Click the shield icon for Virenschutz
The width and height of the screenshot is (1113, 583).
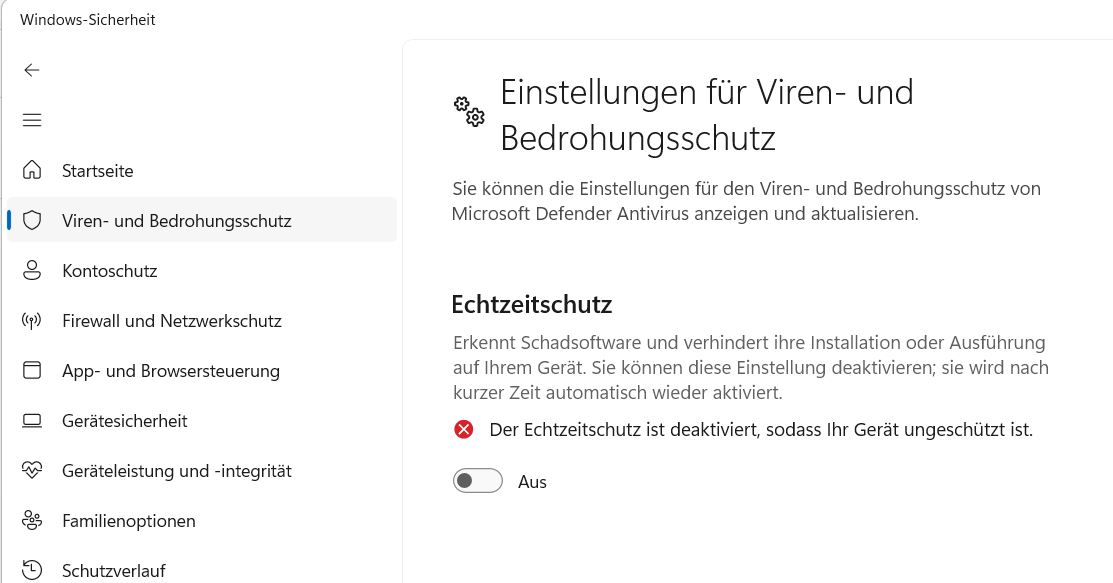(x=32, y=220)
